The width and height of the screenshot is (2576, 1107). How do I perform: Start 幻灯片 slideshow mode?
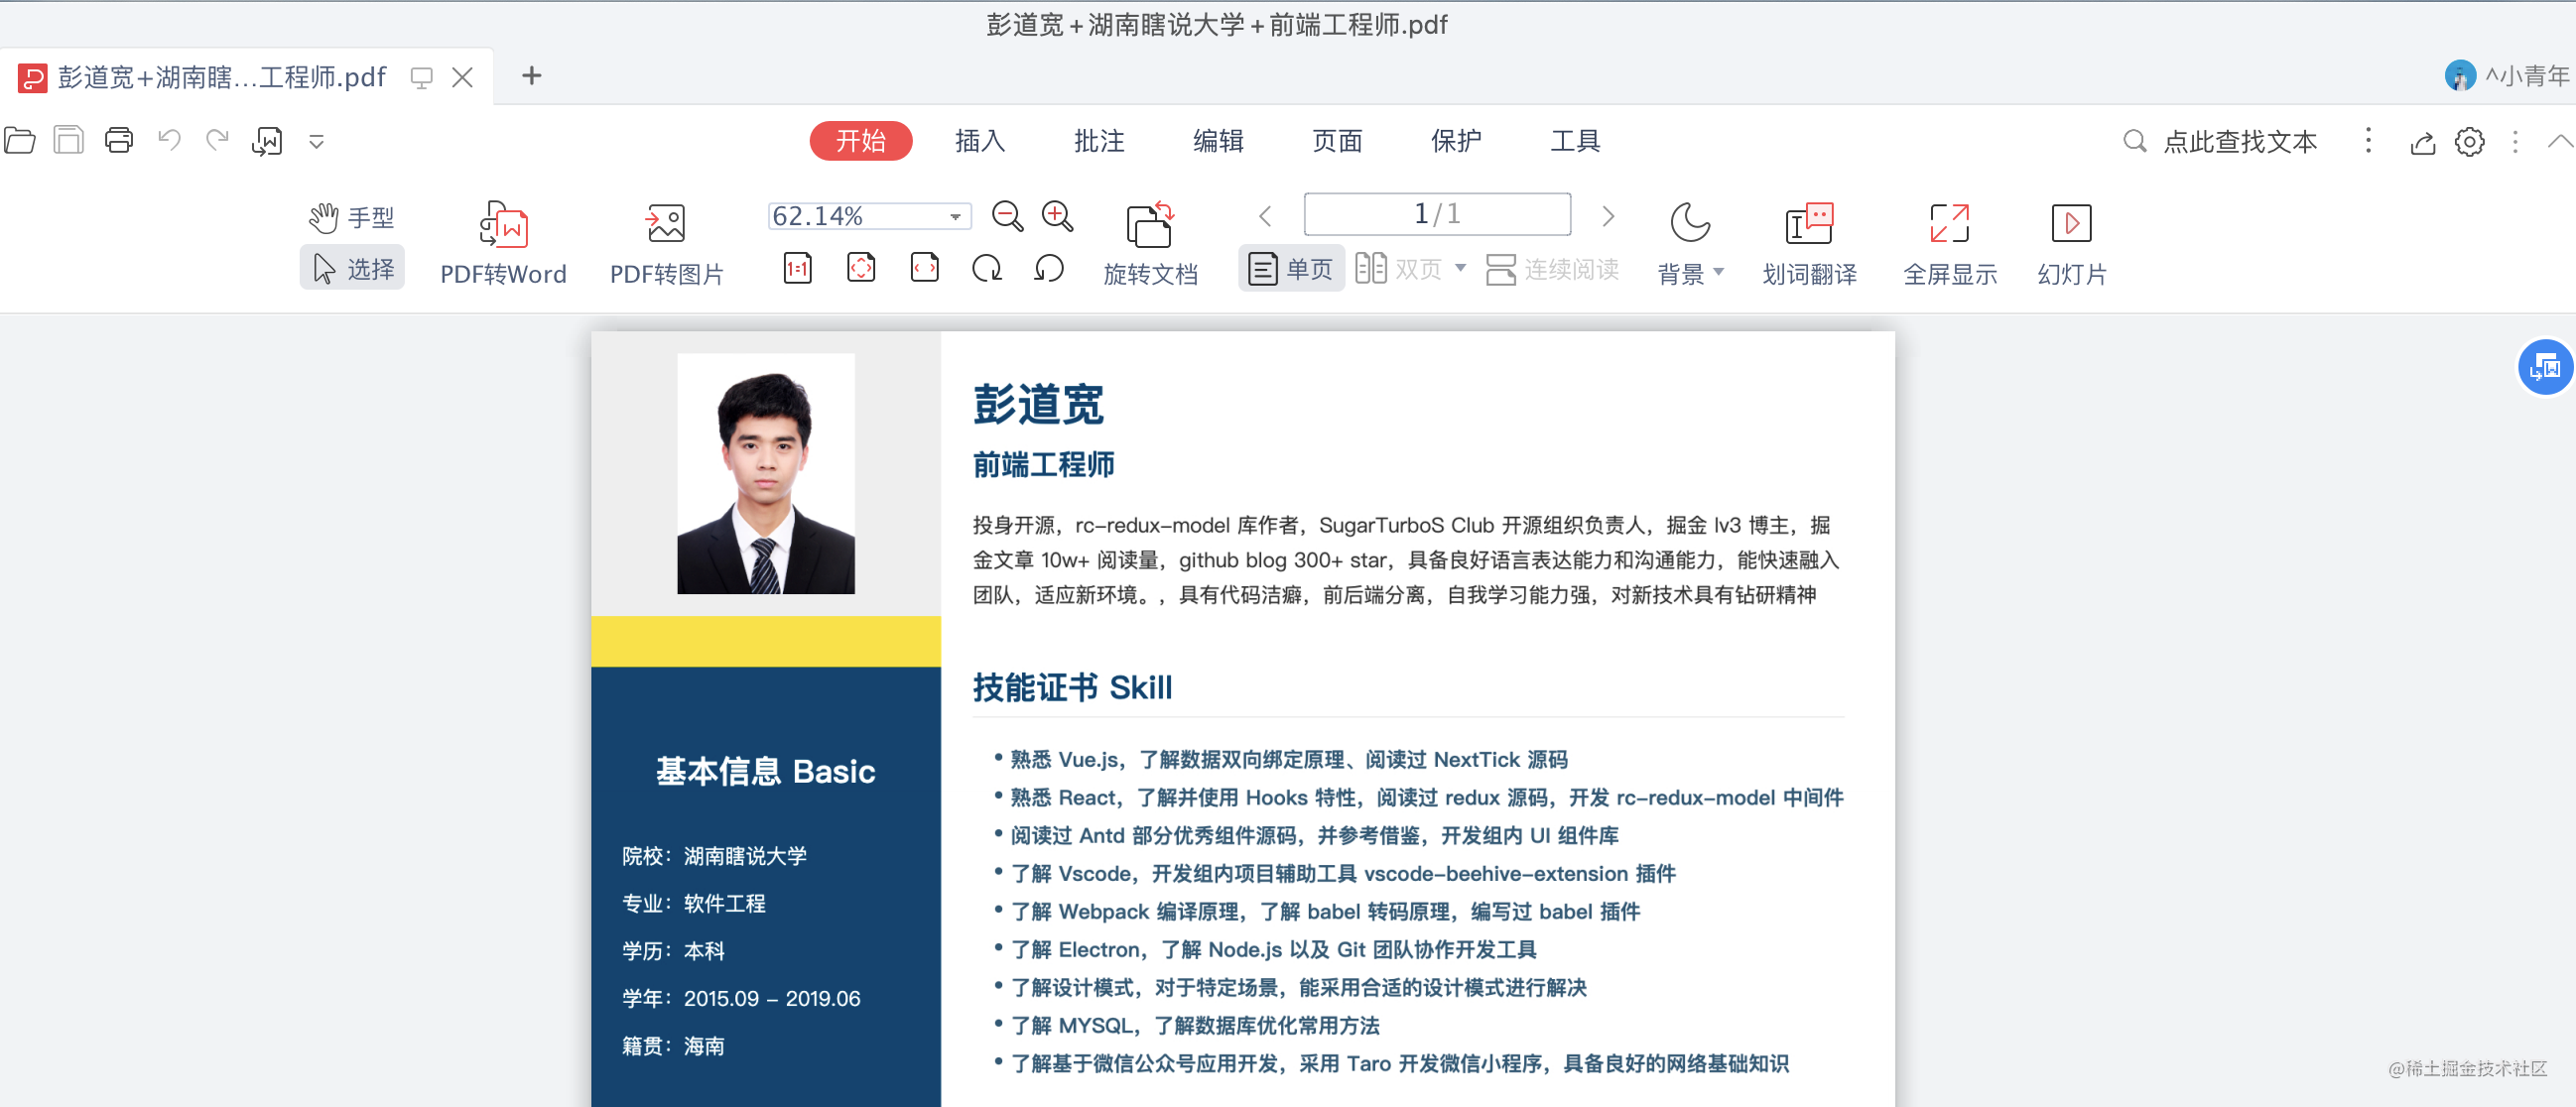[2070, 224]
